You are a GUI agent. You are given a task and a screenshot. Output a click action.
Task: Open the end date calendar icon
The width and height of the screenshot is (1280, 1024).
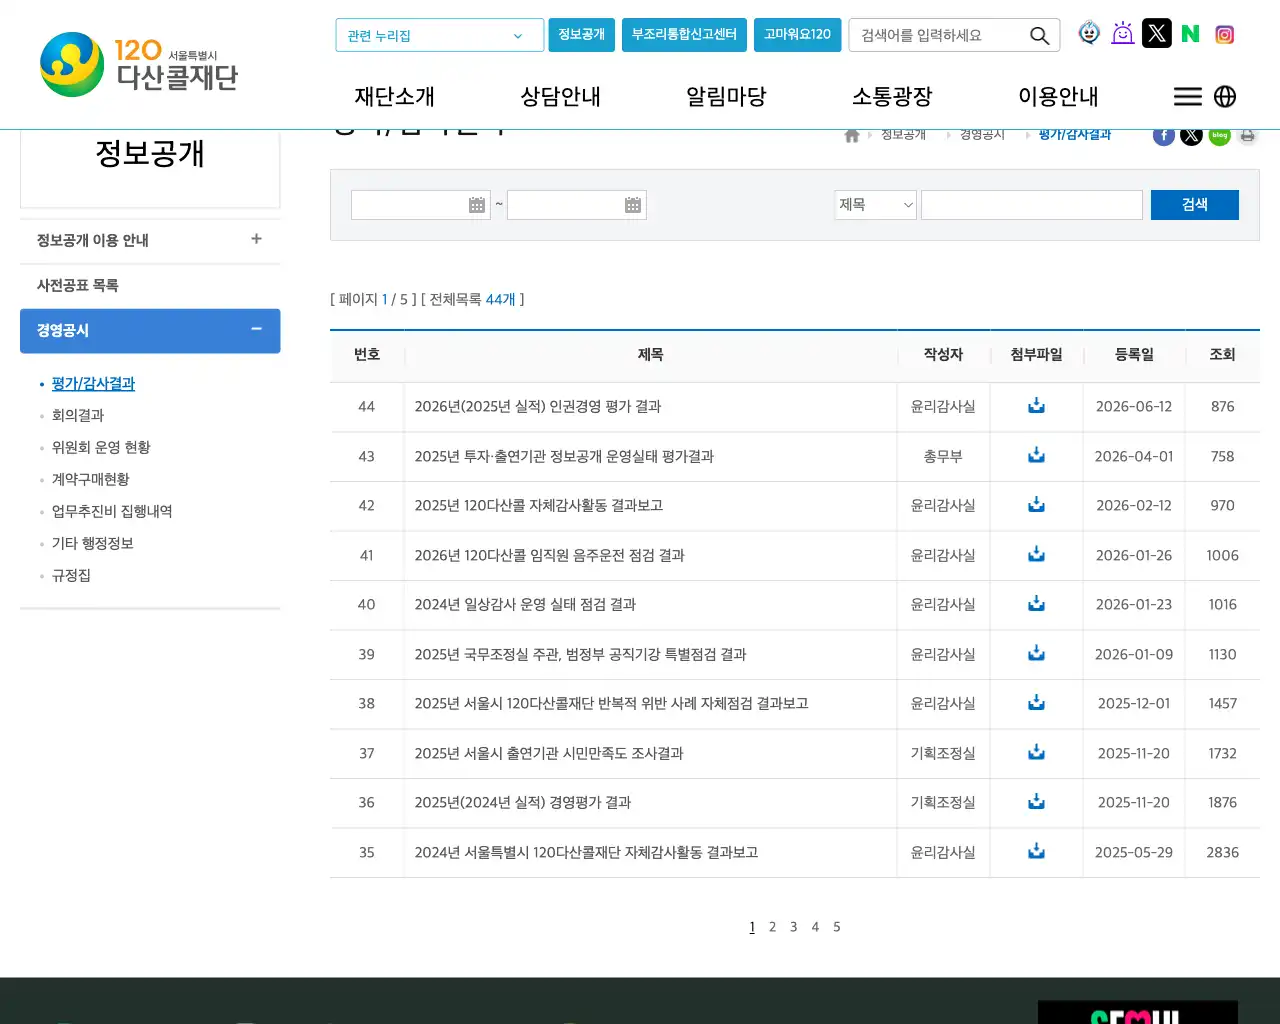click(x=633, y=205)
